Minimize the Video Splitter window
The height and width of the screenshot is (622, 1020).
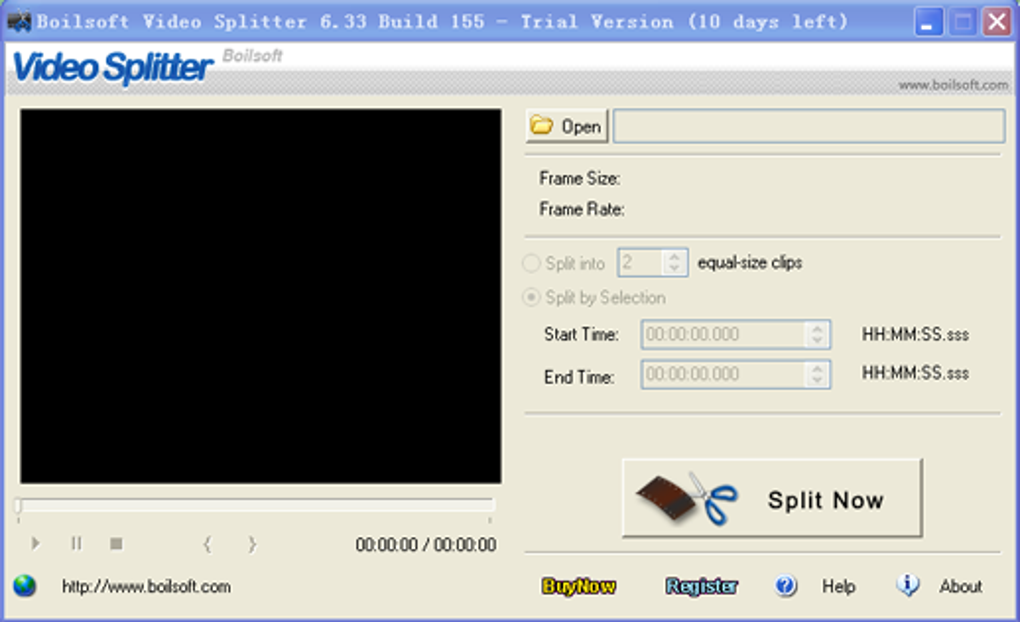928,22
